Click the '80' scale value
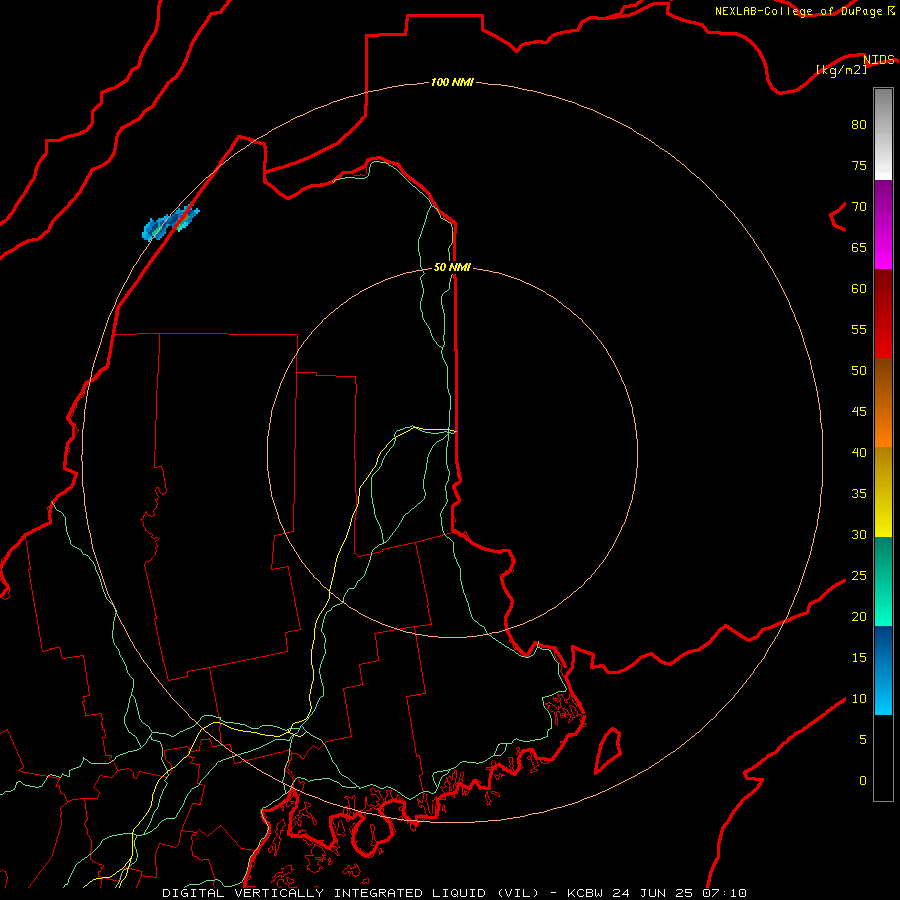The width and height of the screenshot is (900, 900). click(x=859, y=125)
